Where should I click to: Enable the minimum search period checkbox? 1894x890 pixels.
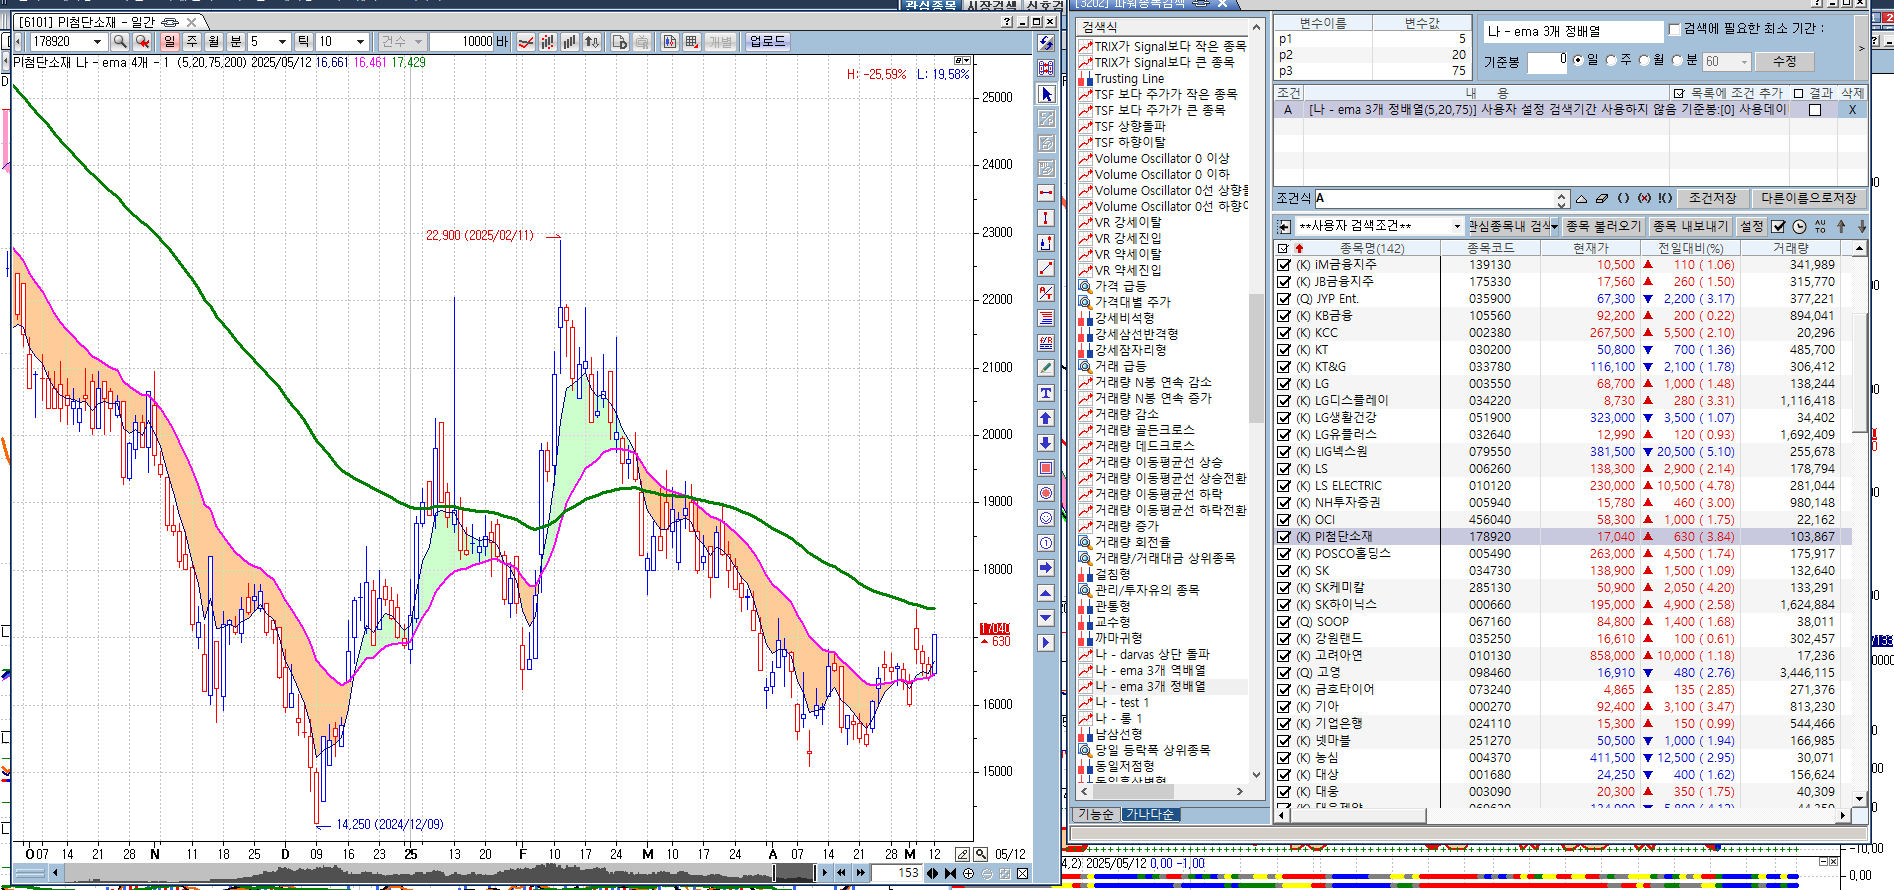pyautogui.click(x=1674, y=29)
